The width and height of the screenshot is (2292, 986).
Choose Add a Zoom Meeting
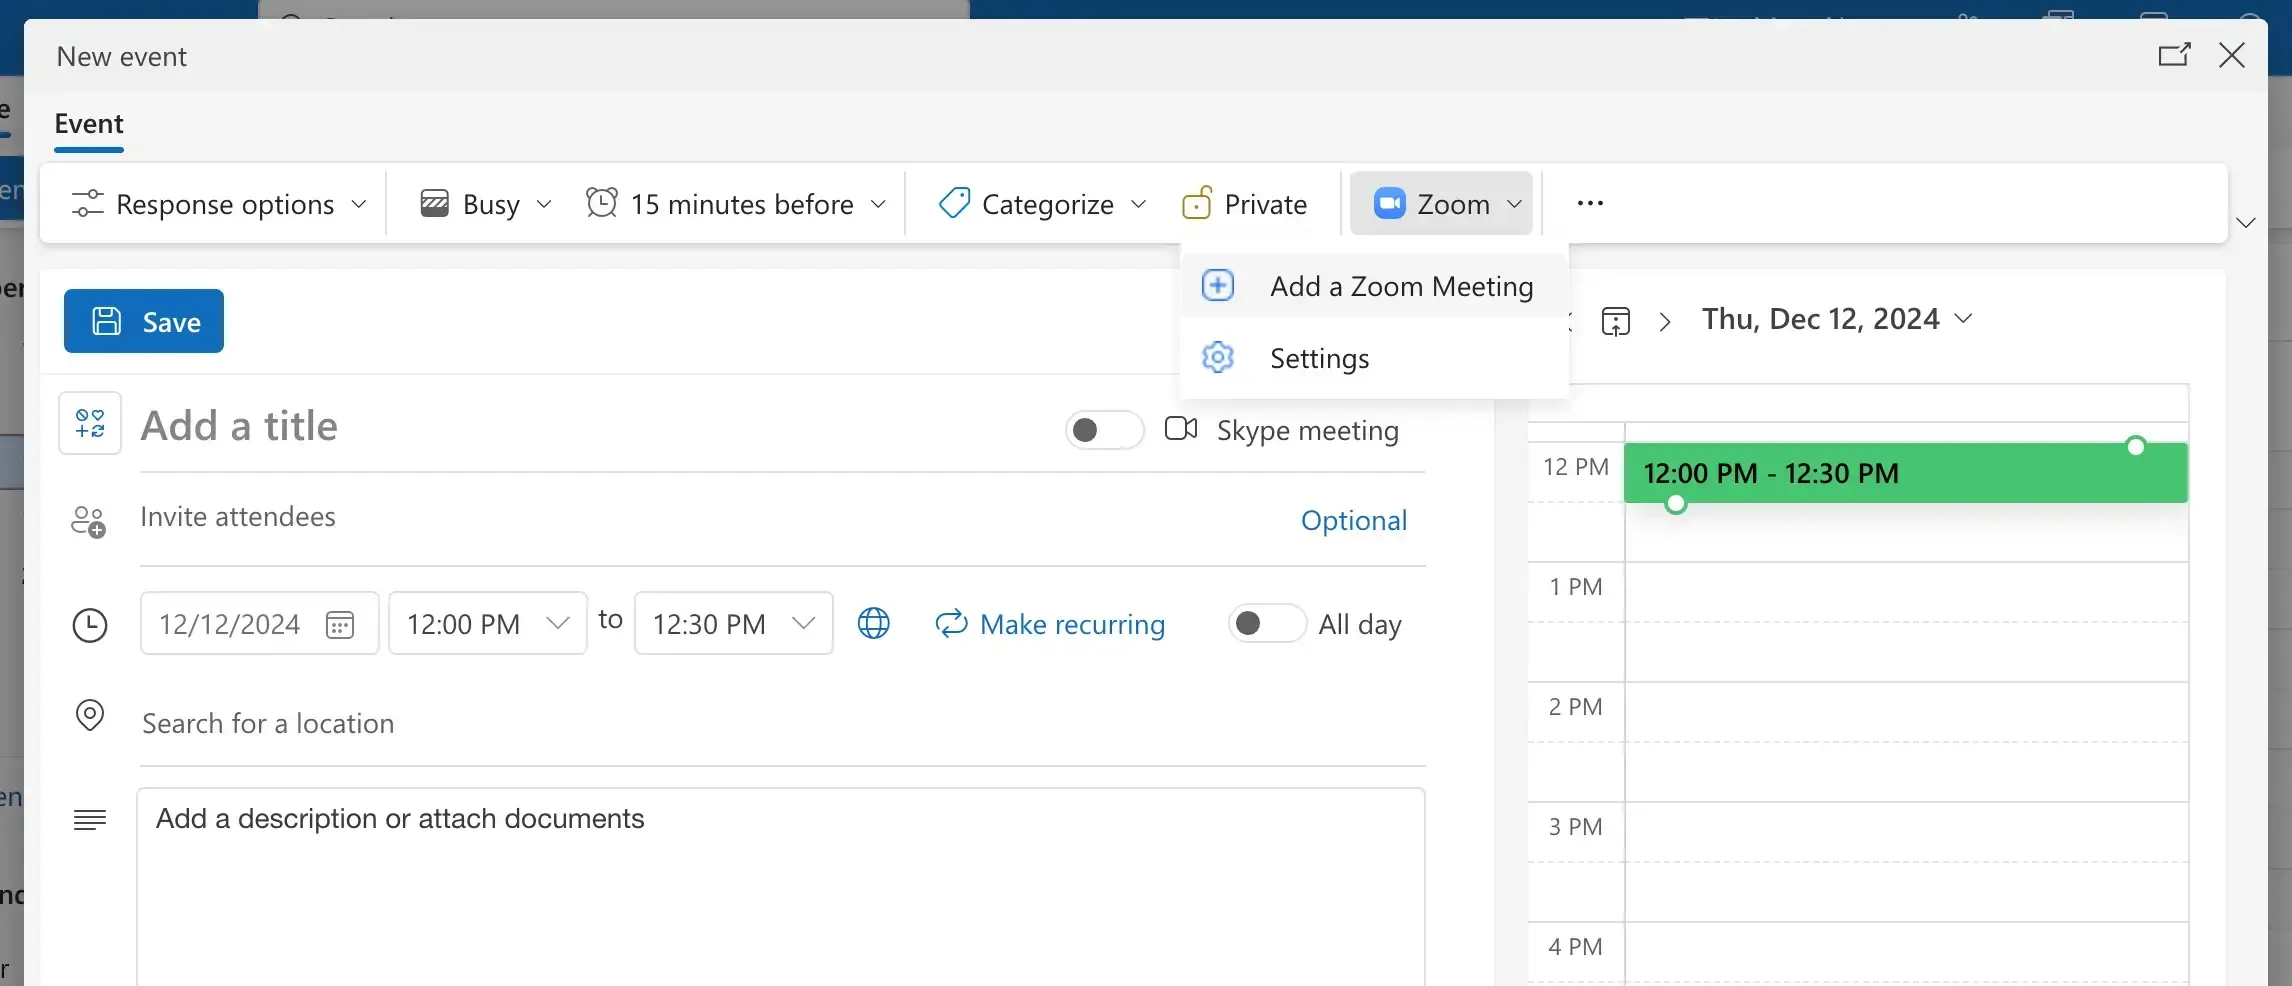pyautogui.click(x=1400, y=286)
